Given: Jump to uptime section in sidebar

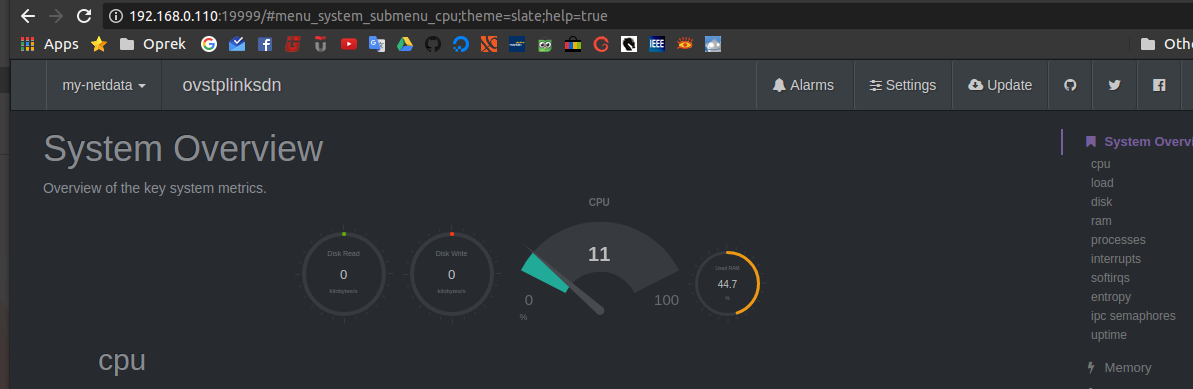Looking at the screenshot, I should pyautogui.click(x=1109, y=335).
